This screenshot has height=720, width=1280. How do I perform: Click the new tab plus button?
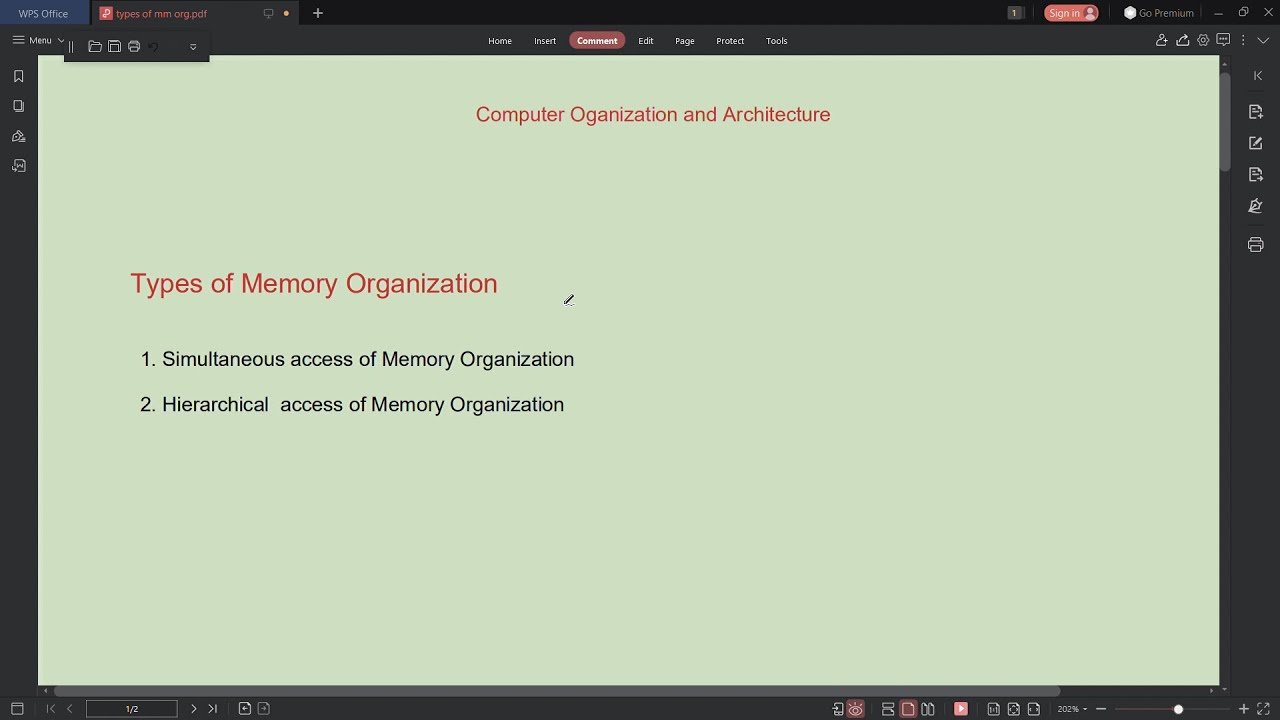tap(318, 13)
